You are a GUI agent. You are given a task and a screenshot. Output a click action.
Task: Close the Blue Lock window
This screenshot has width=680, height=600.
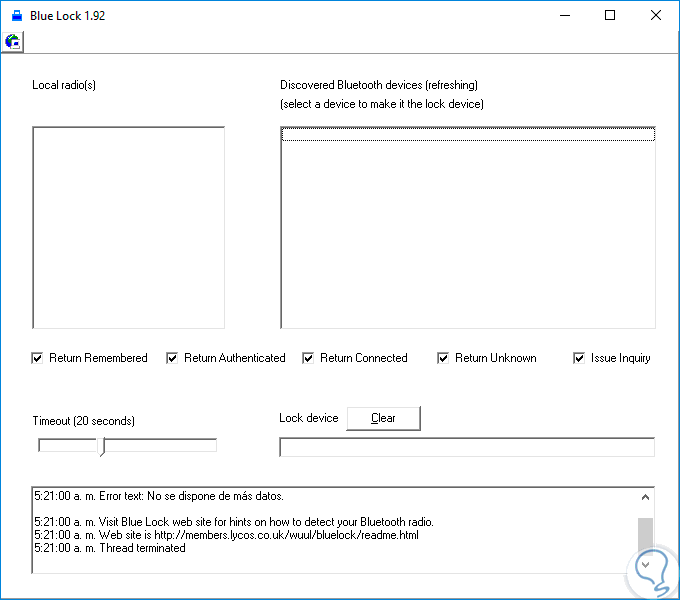tap(656, 16)
